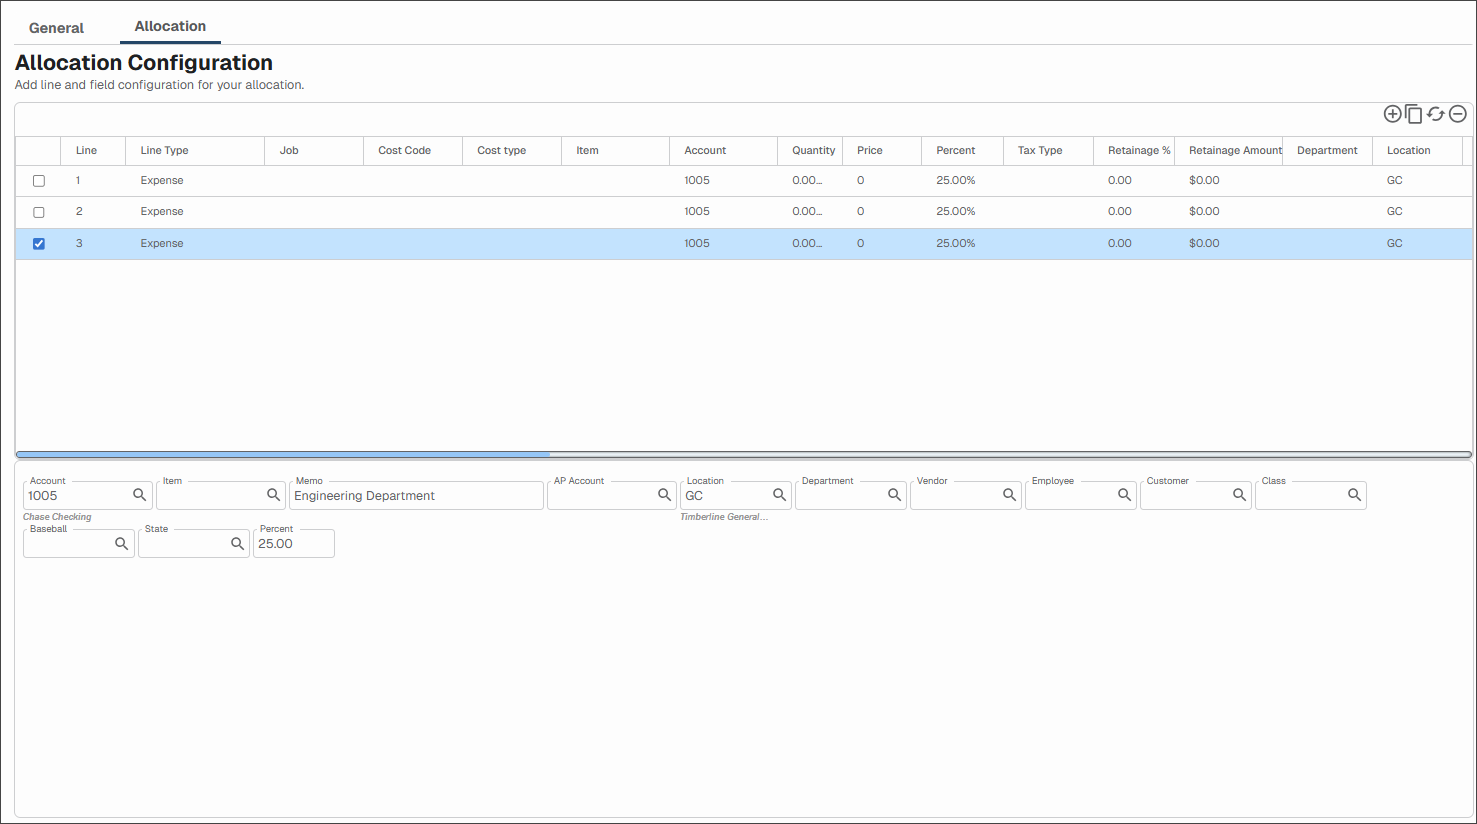
Task: Remove selected line with minus icon
Action: point(1458,114)
